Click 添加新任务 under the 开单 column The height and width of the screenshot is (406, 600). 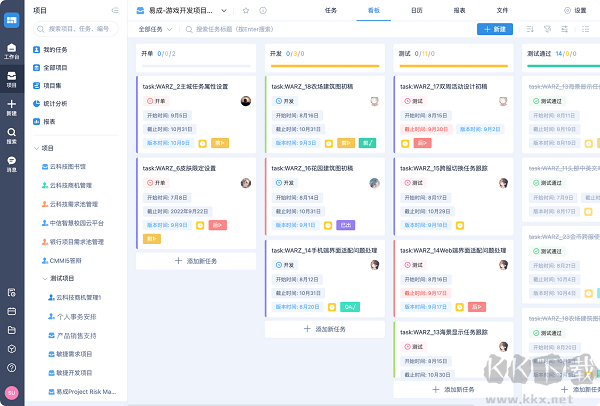(196, 261)
